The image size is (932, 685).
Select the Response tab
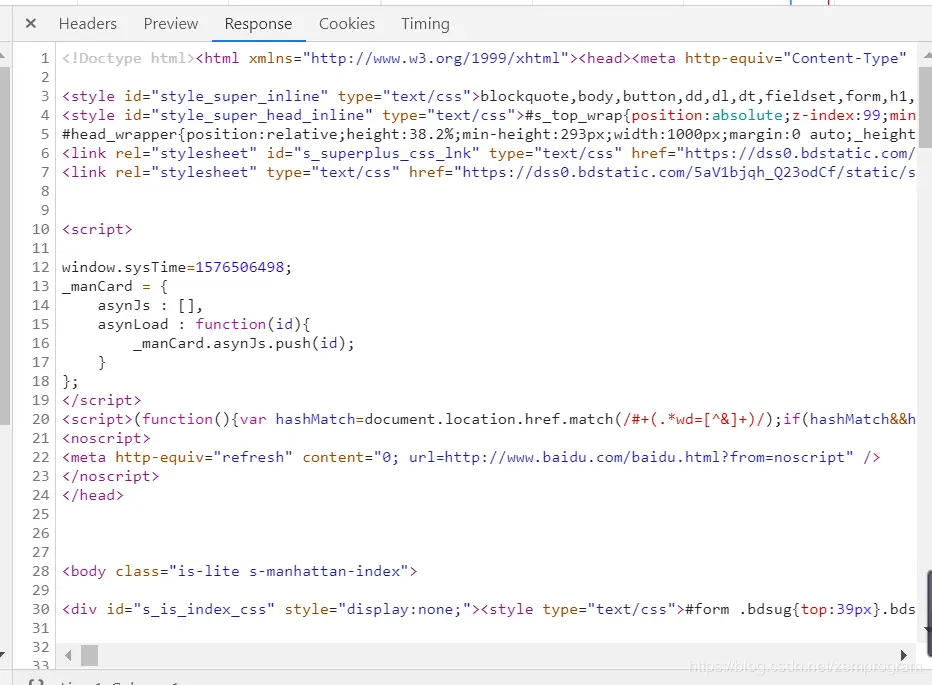click(x=258, y=24)
